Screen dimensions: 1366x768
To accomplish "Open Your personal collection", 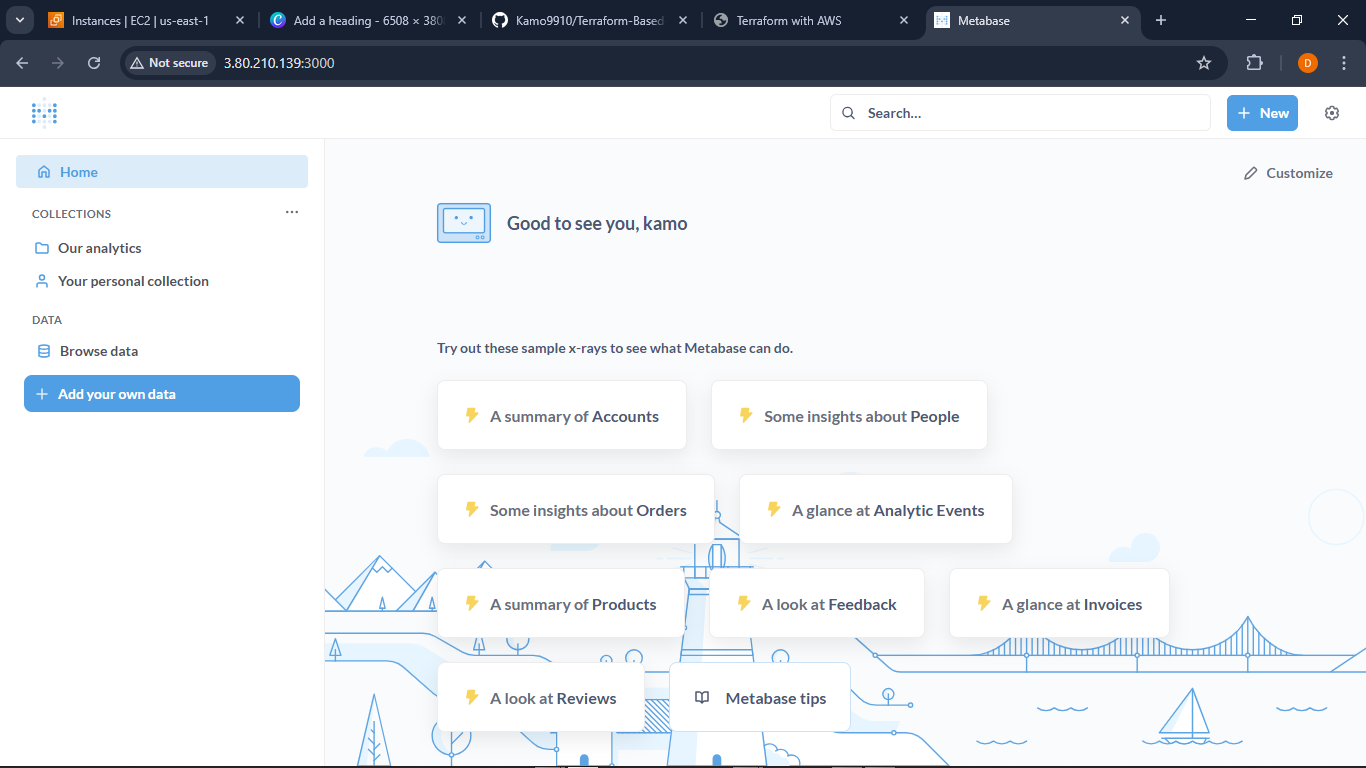I will click(132, 281).
